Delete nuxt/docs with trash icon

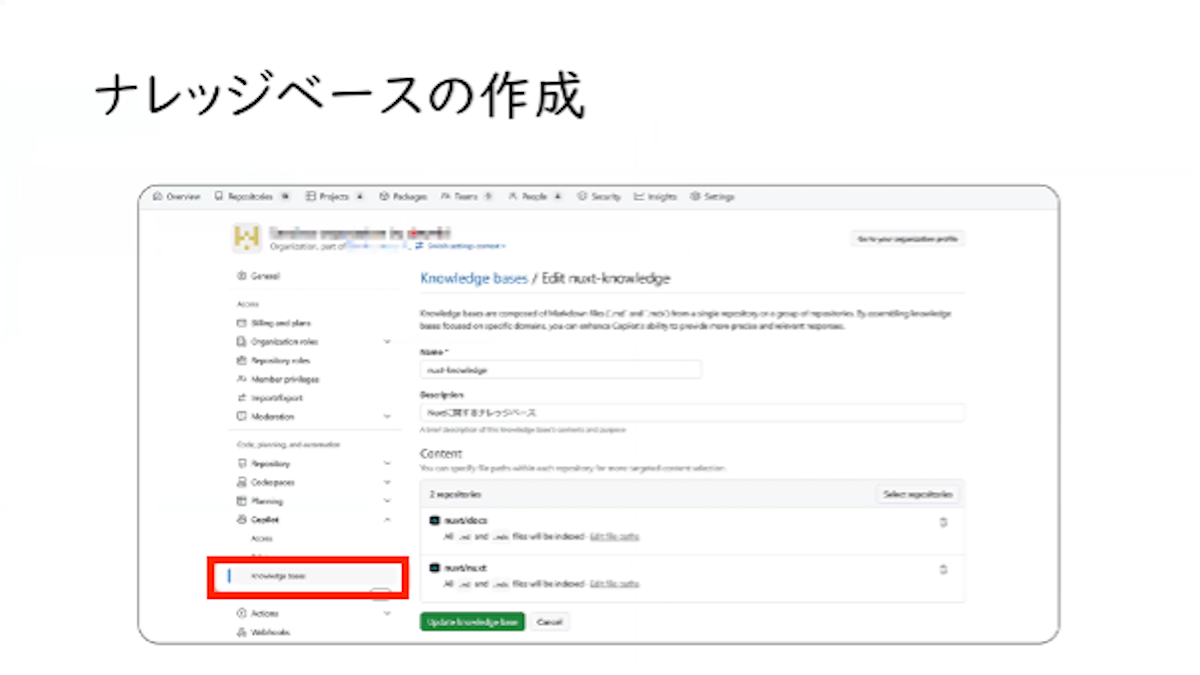tap(943, 522)
